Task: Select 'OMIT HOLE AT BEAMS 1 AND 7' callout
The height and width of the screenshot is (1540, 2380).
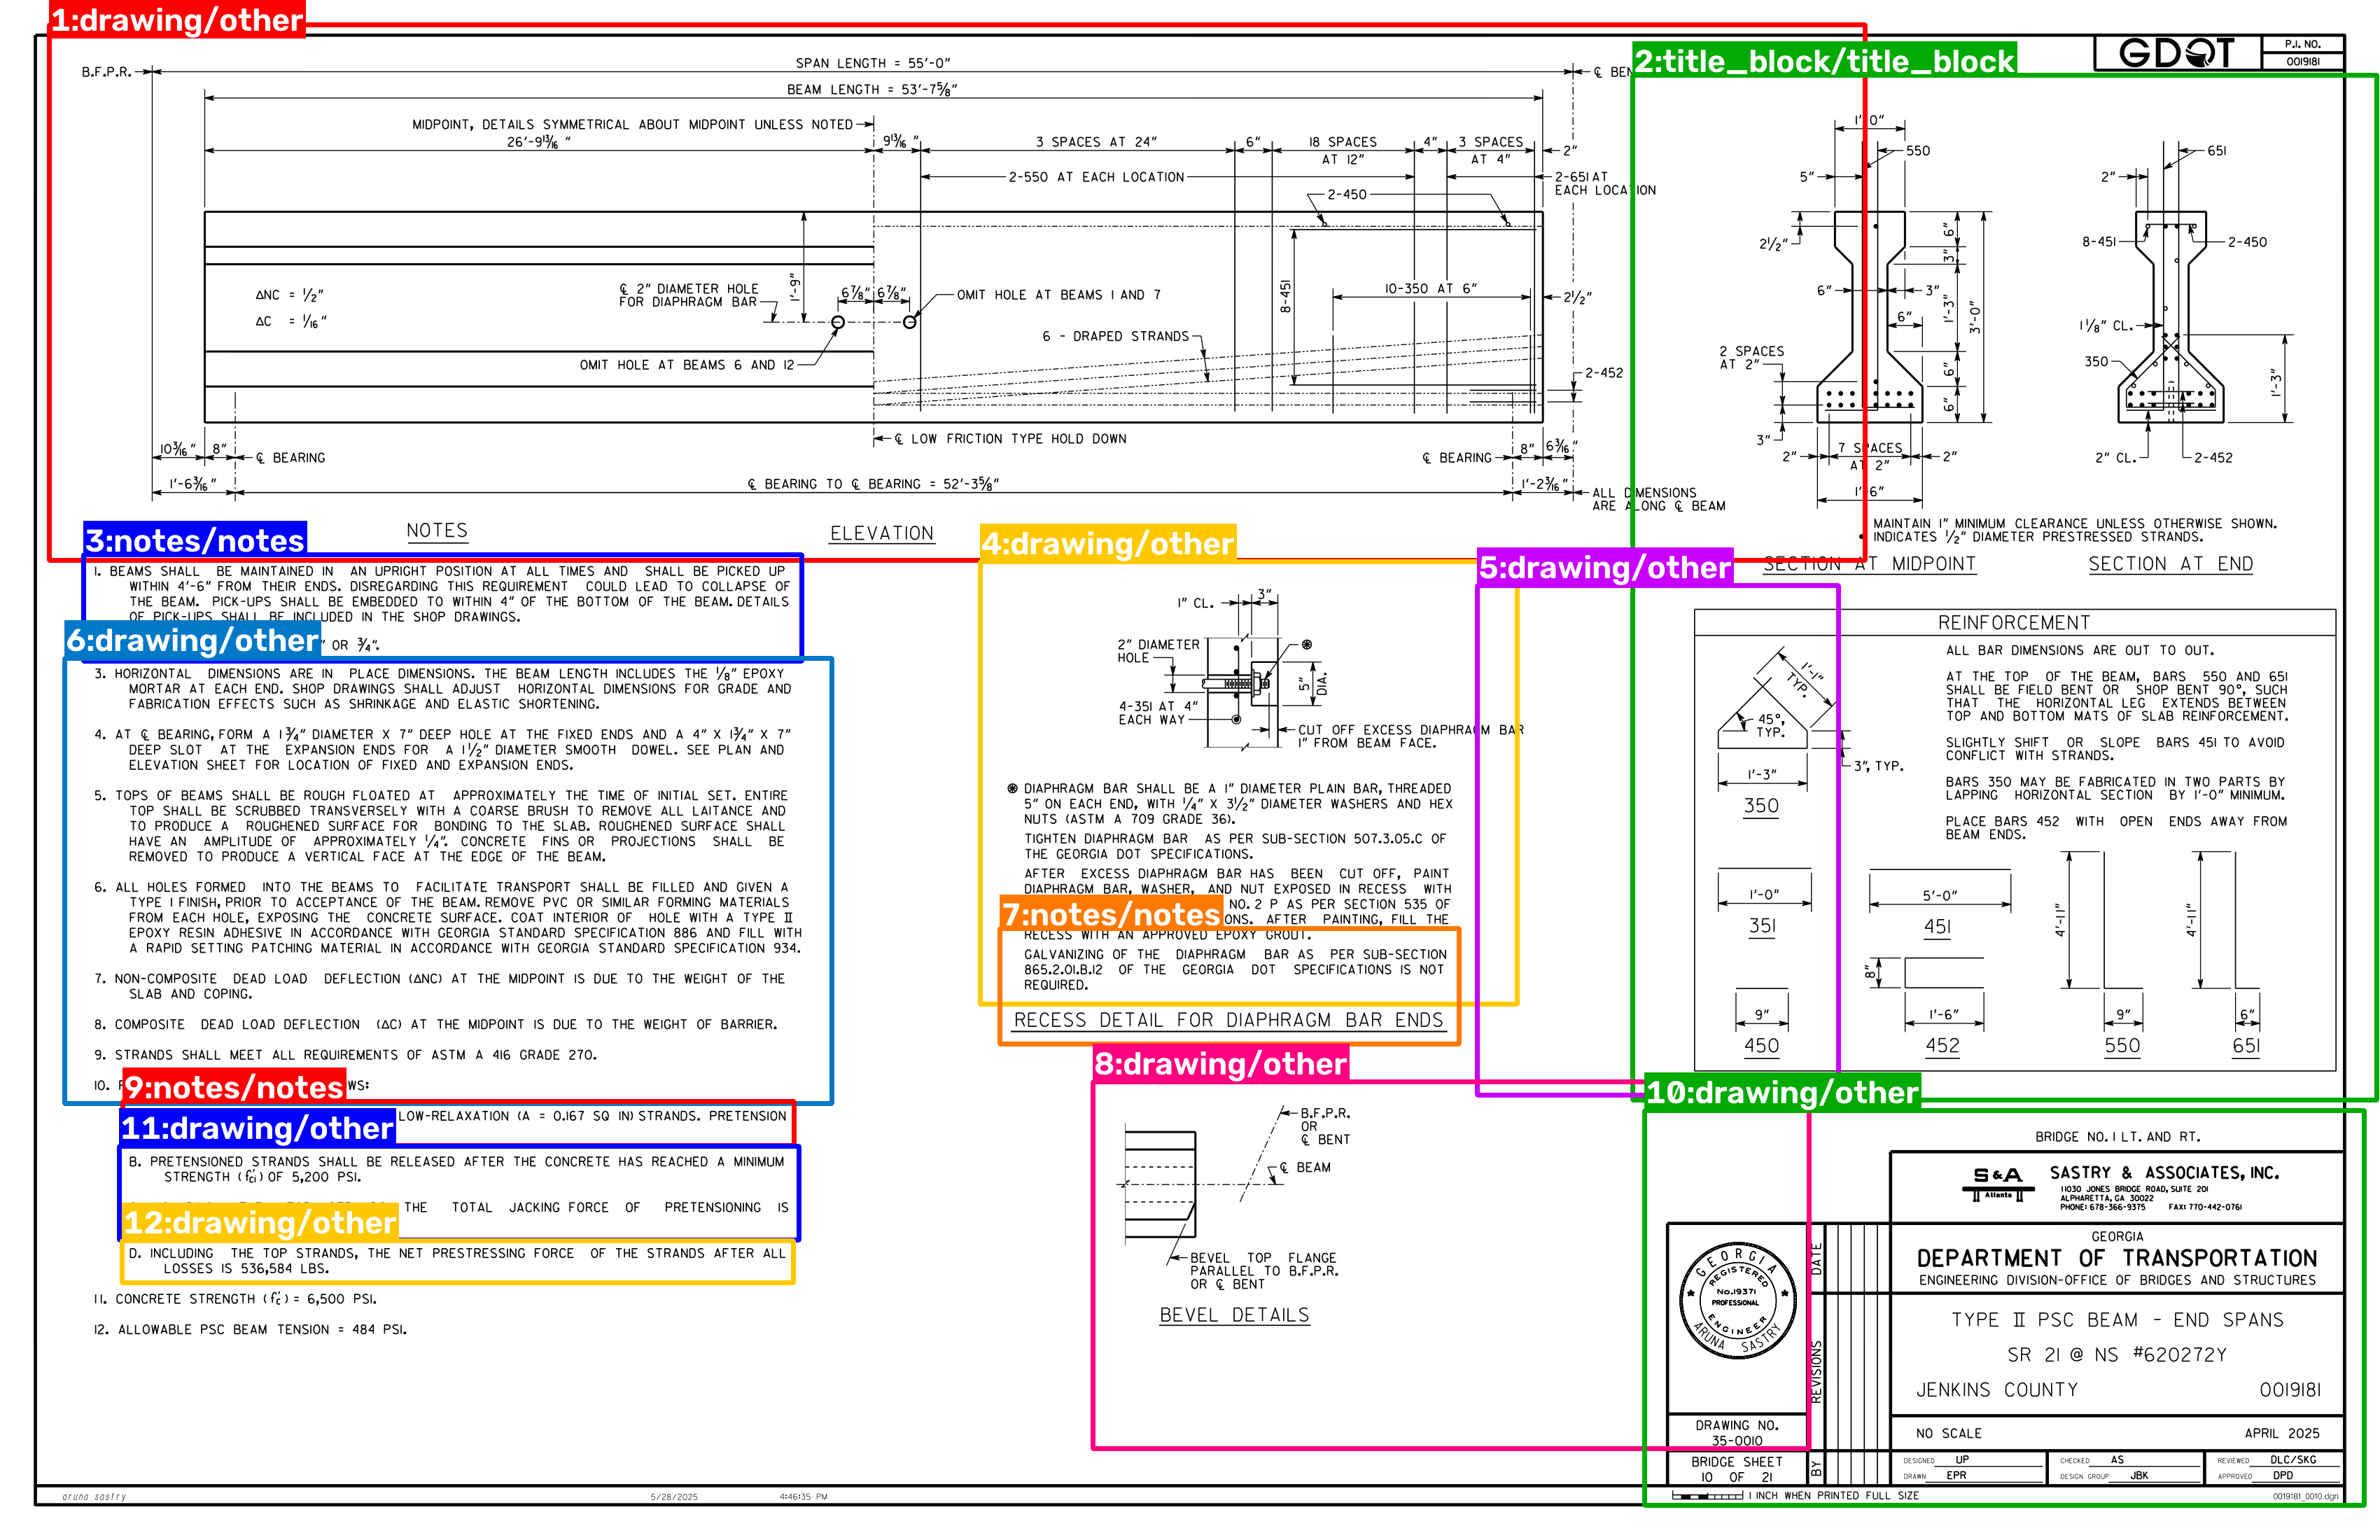Action: (x=1059, y=295)
